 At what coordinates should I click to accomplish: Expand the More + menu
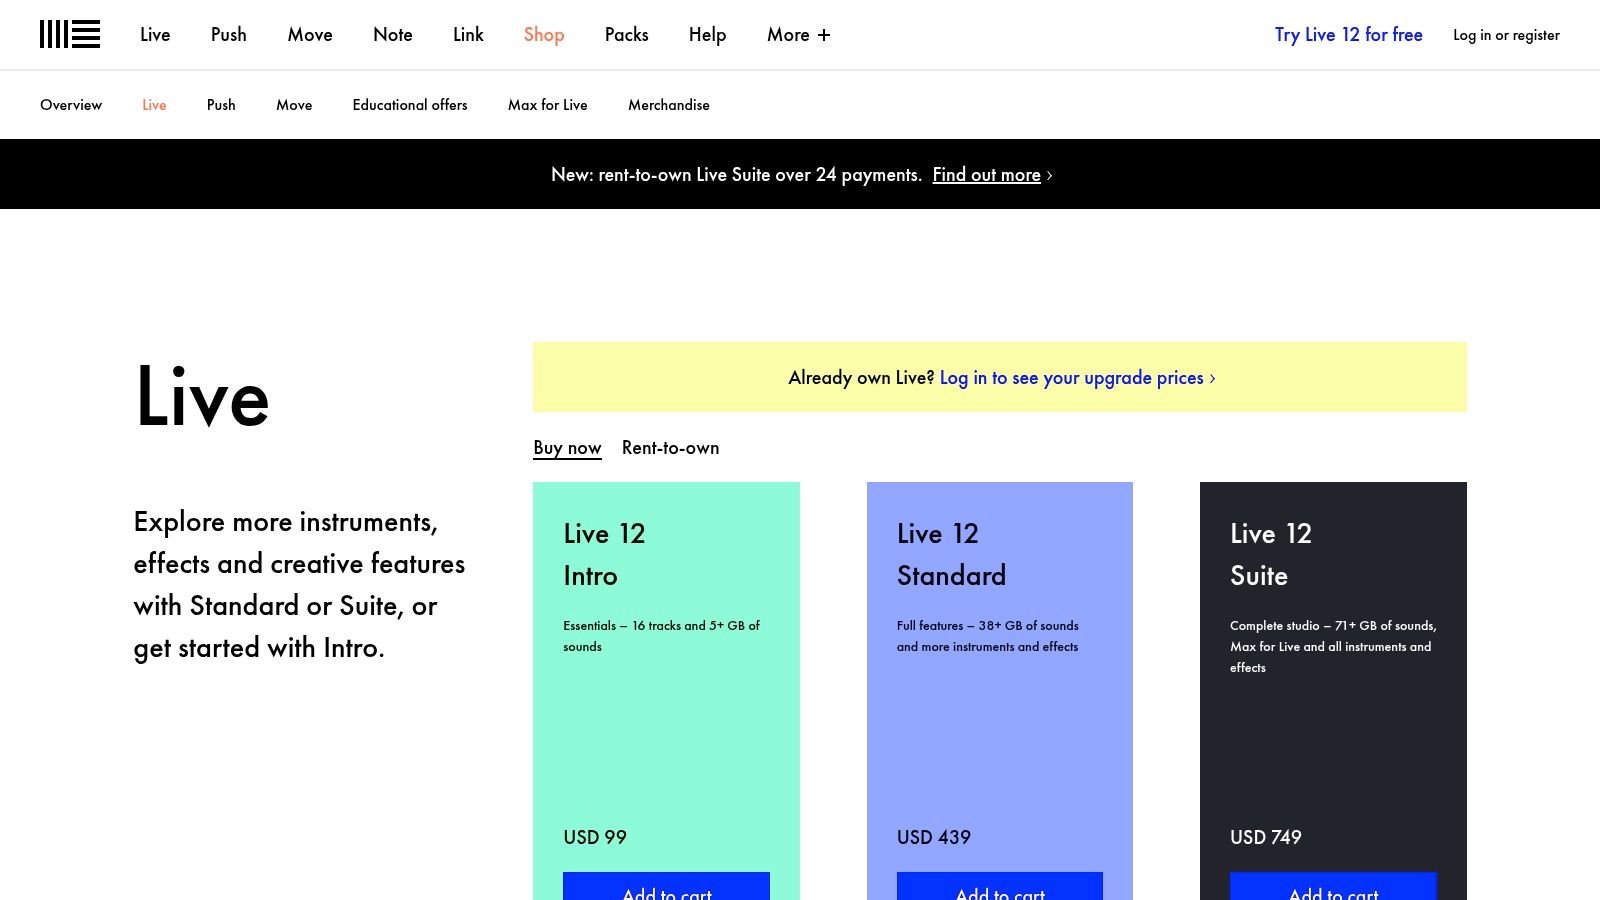coord(799,34)
